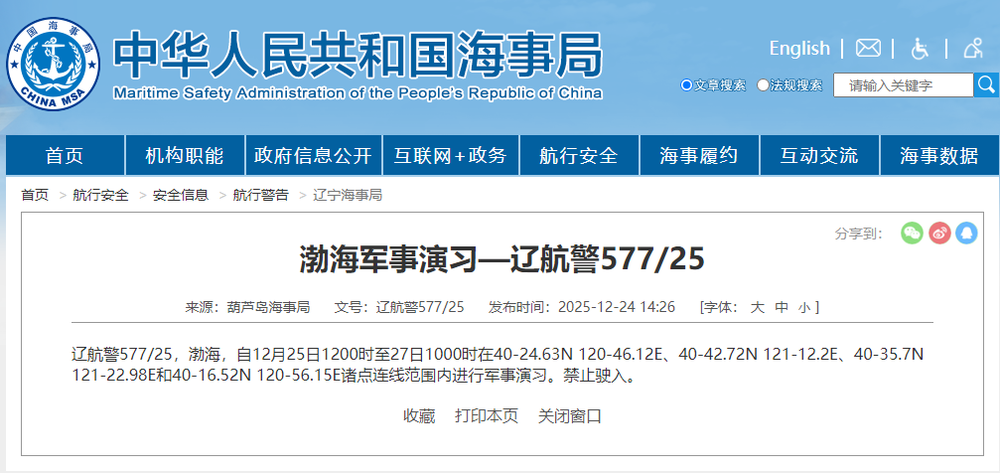Click the elderly-care mode icon
Viewport: 1000px width, 473px height.
tap(972, 48)
